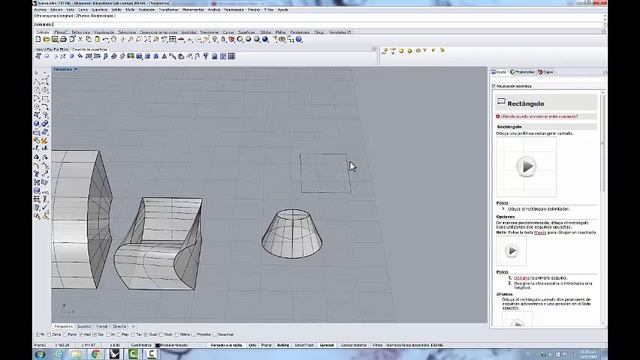Click the first icon in the surface creation toolbar
Image resolution: width=640 pixels, height=360 pixels.
tap(38, 56)
